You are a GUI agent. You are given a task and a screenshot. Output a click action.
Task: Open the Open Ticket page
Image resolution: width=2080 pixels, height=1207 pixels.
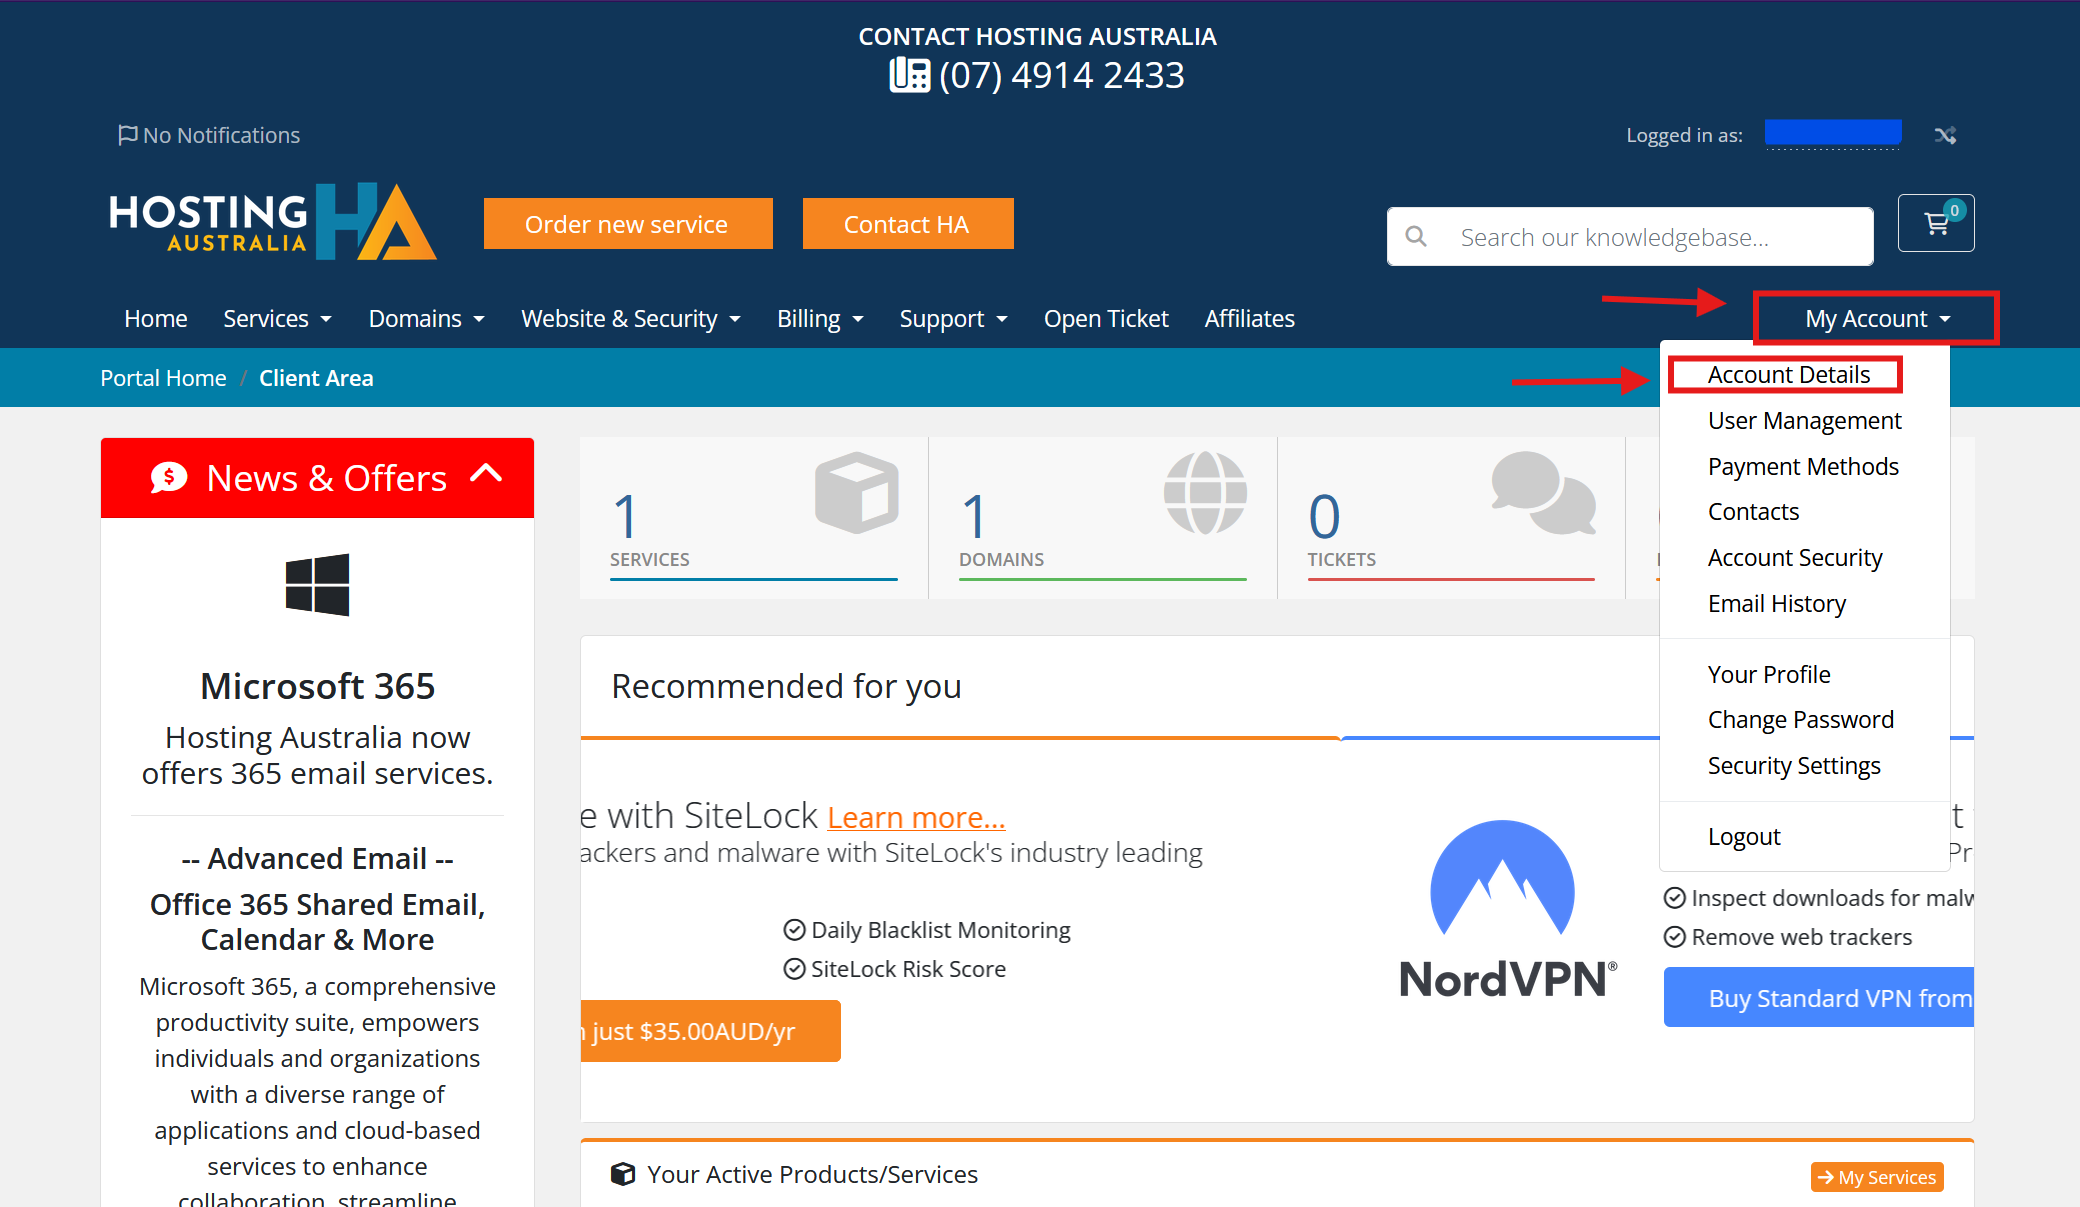[1106, 319]
